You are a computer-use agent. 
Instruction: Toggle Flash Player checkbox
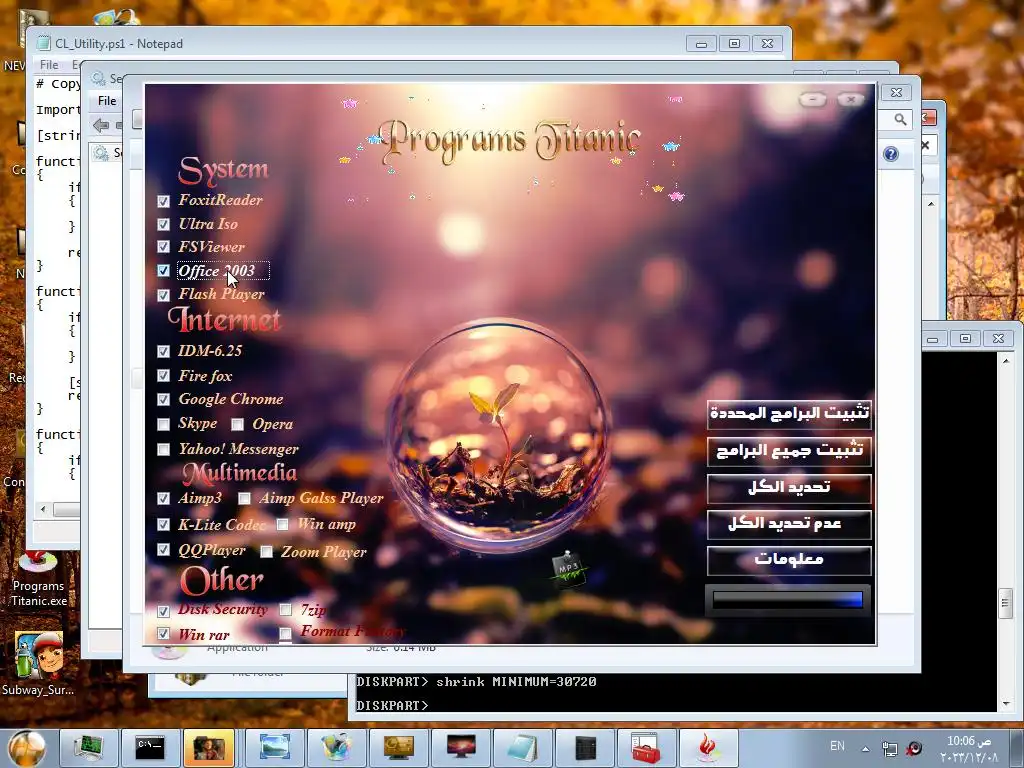[x=163, y=295]
